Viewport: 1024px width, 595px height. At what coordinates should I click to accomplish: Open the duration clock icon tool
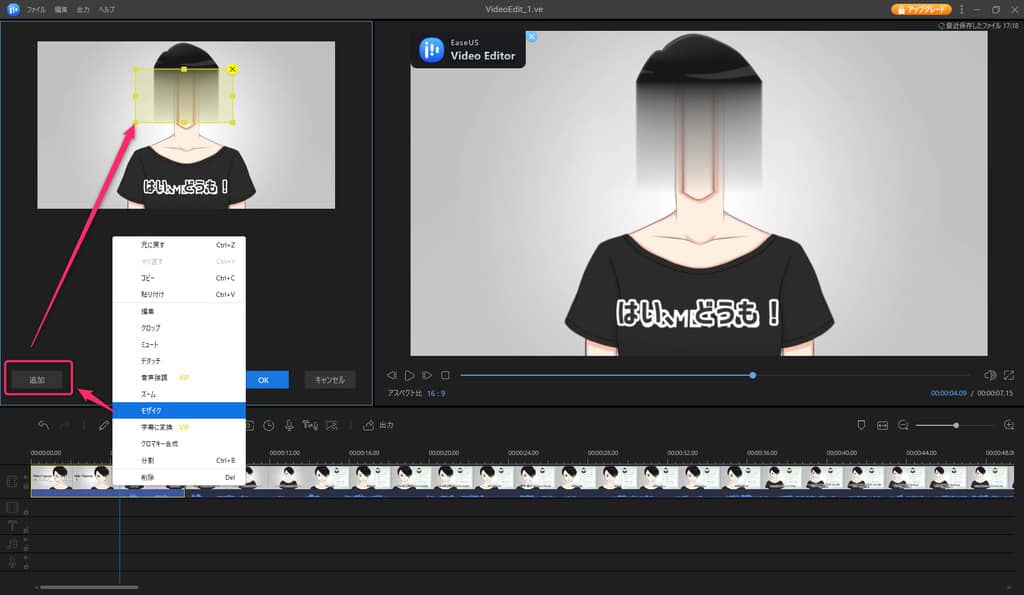tap(269, 425)
